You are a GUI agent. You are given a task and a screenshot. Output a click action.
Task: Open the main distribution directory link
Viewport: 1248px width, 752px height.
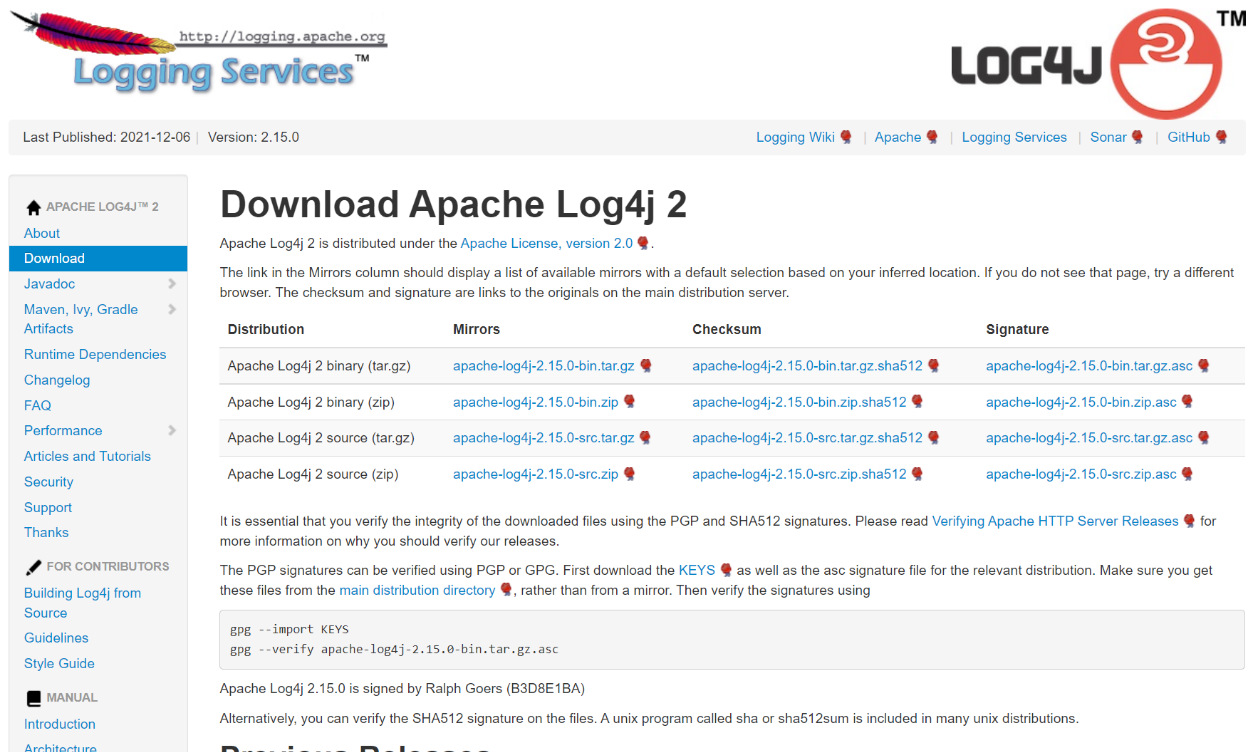click(417, 590)
